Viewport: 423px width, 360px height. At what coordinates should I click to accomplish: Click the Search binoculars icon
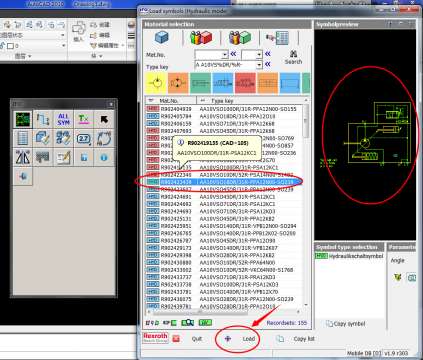click(x=293, y=57)
